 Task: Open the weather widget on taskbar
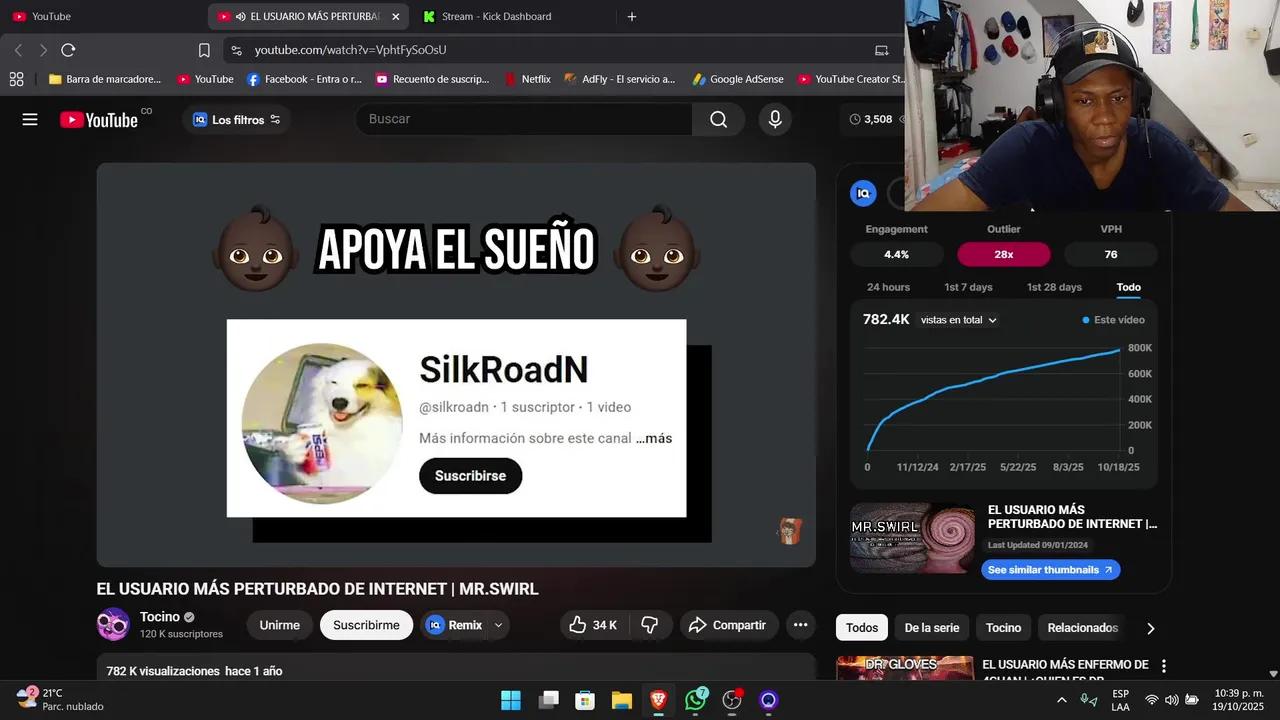60,699
